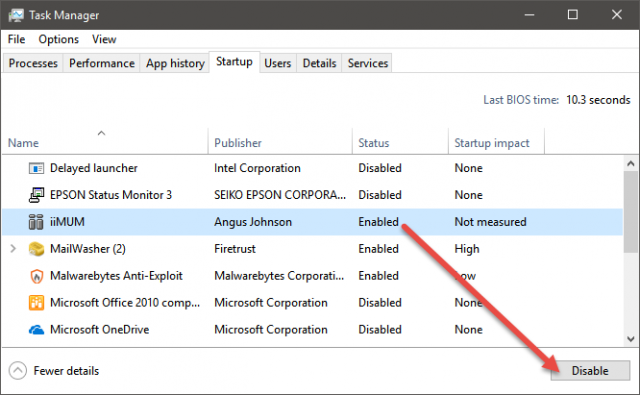The height and width of the screenshot is (395, 640).
Task: Switch to the Services tab
Action: point(367,63)
